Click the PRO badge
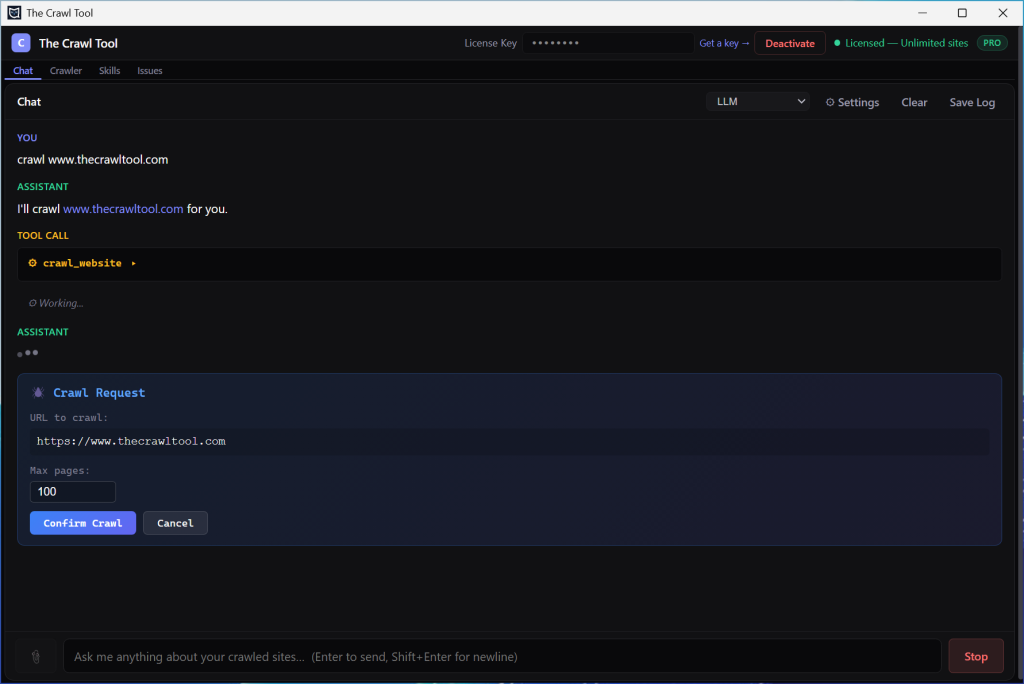Screen dimensions: 1024x684 pos(991,43)
